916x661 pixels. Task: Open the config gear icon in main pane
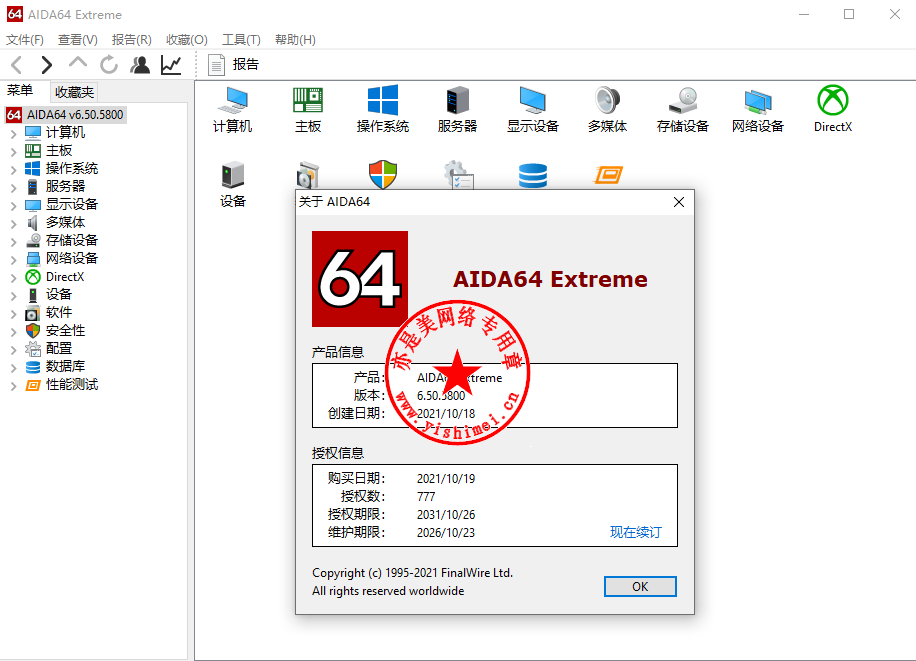point(459,175)
